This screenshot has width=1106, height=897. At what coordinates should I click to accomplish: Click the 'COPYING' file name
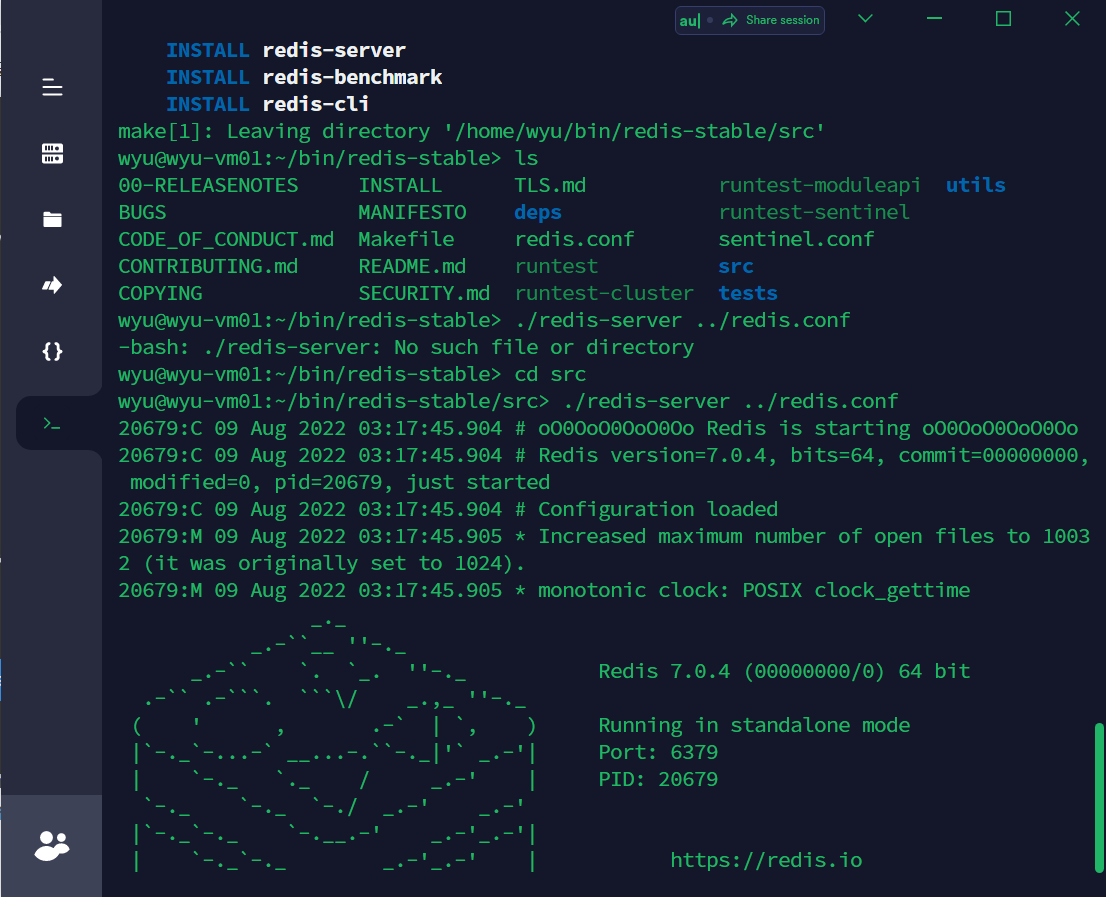tap(160, 293)
